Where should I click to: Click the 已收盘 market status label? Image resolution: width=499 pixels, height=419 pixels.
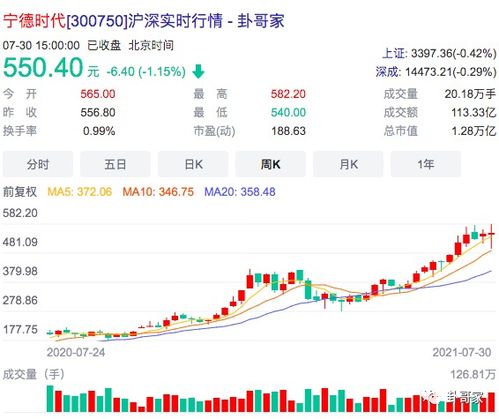pyautogui.click(x=104, y=45)
